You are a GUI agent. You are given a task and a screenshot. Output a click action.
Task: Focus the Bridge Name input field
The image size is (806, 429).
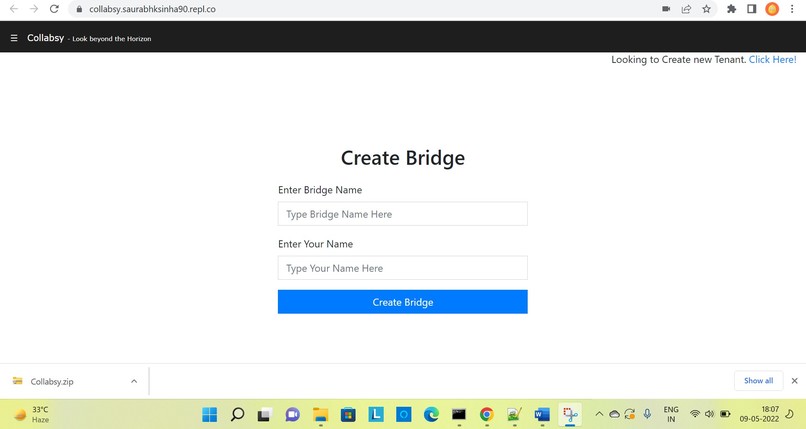(x=402, y=214)
